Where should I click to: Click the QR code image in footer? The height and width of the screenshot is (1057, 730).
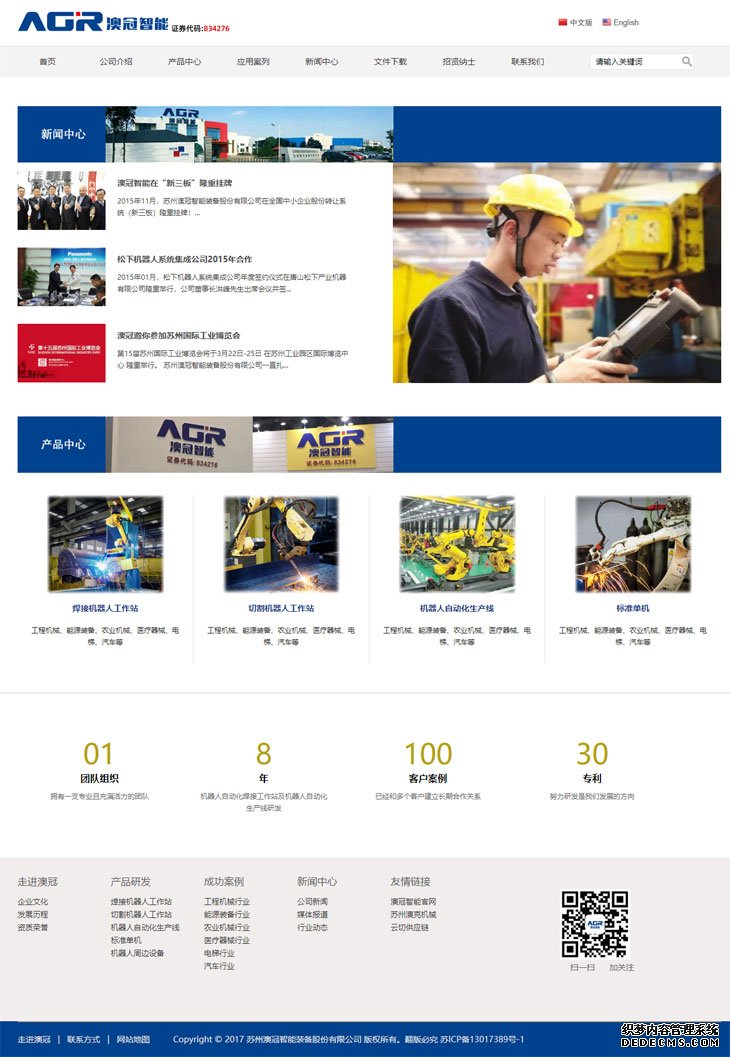594,924
